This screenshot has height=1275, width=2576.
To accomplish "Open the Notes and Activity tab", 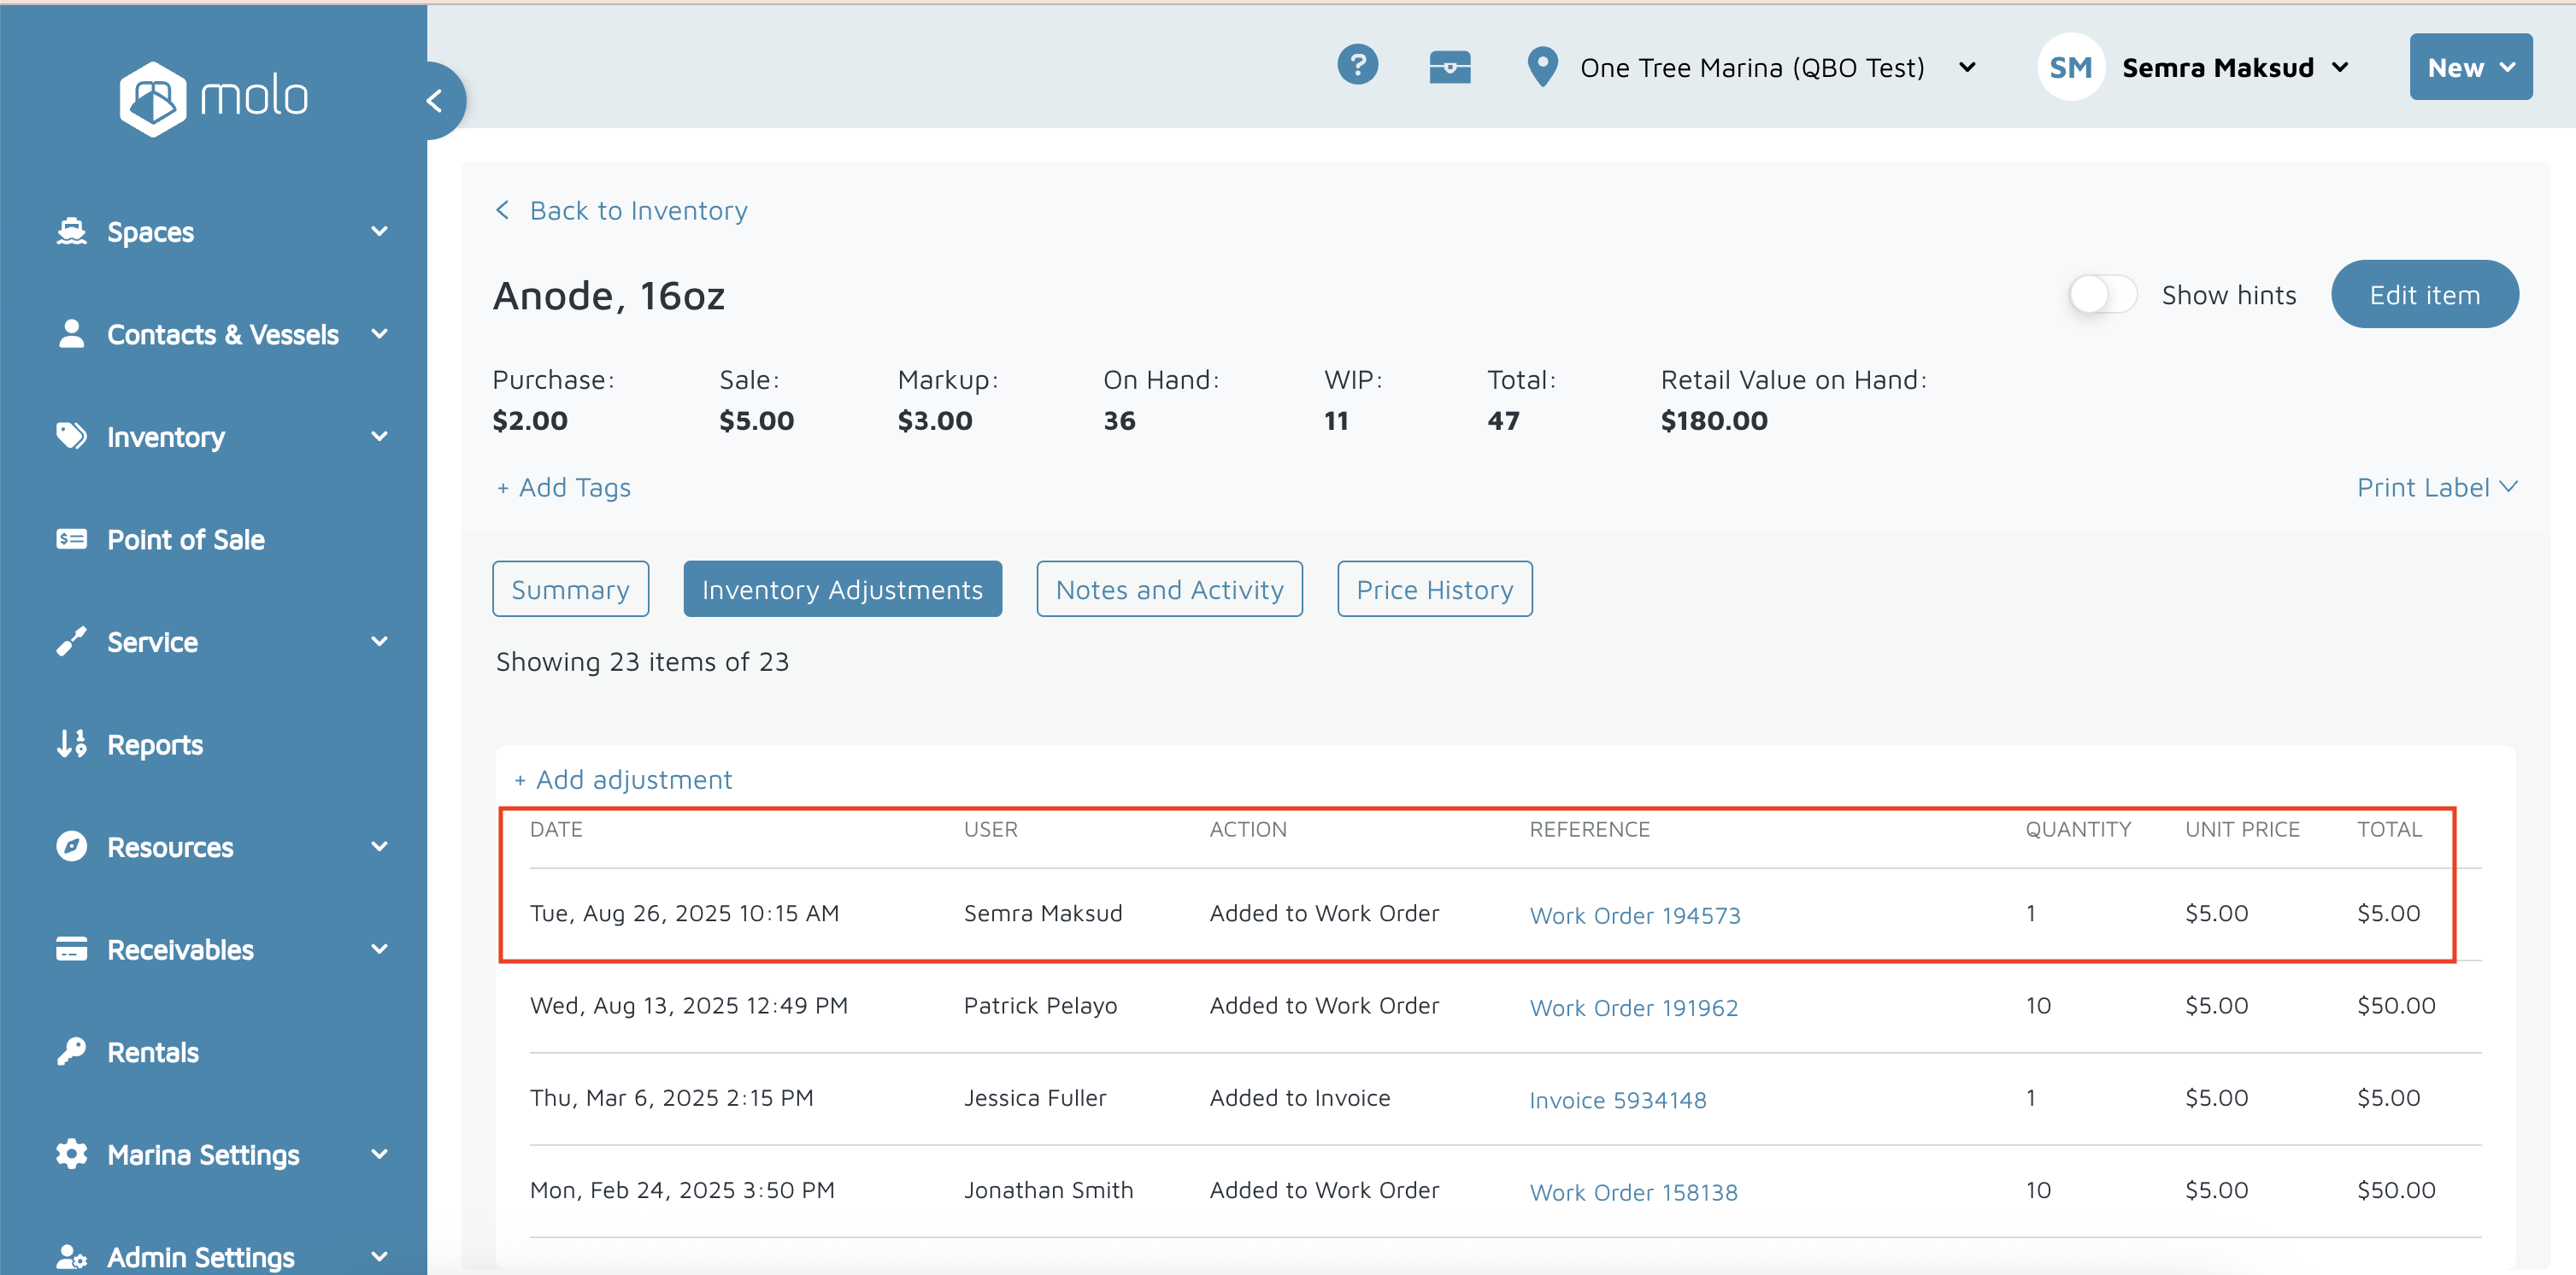I will point(1169,589).
